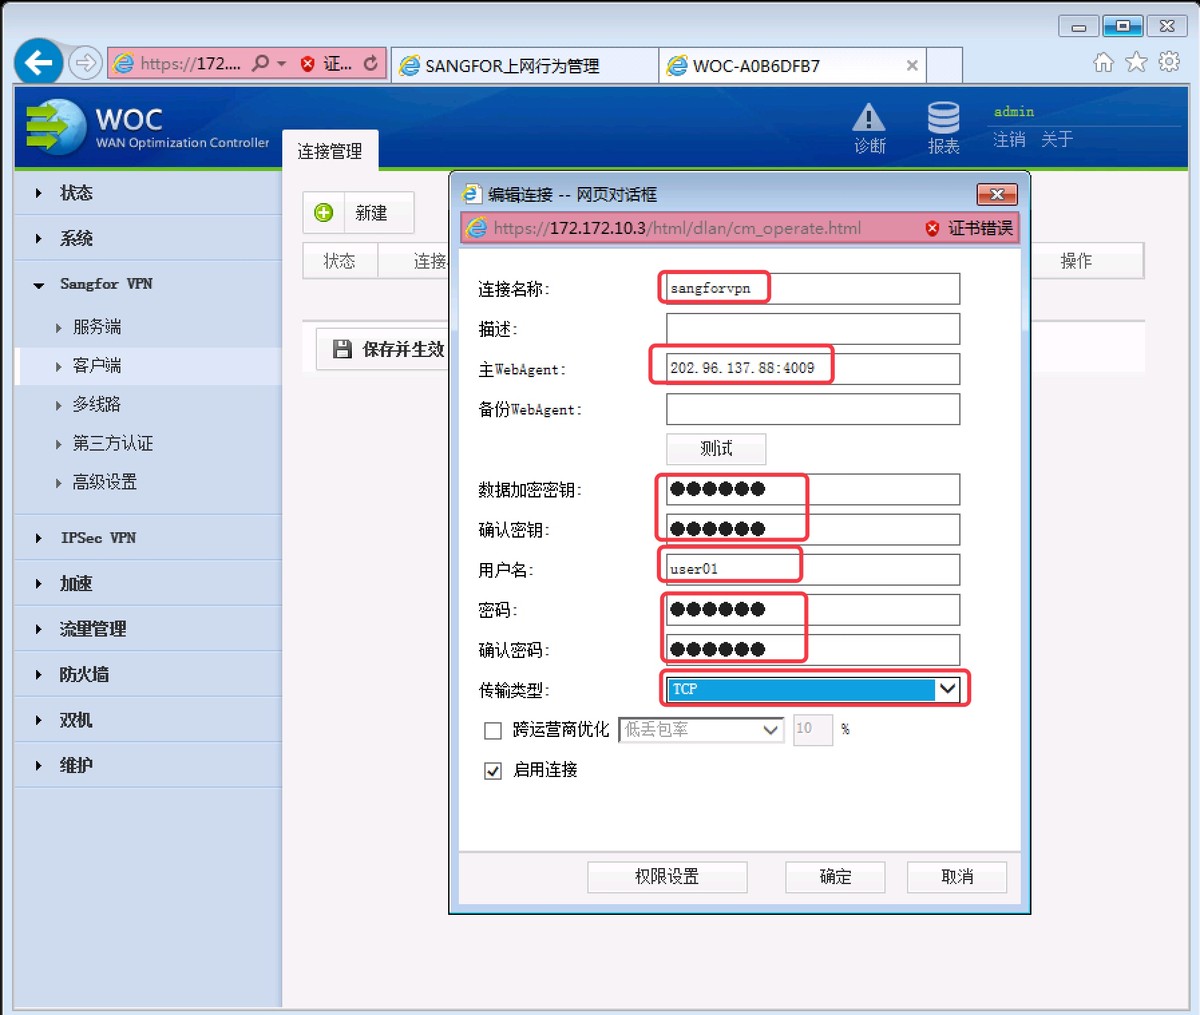Click the 权限设置 button
Screen dimensions: 1200x1015
tap(667, 877)
